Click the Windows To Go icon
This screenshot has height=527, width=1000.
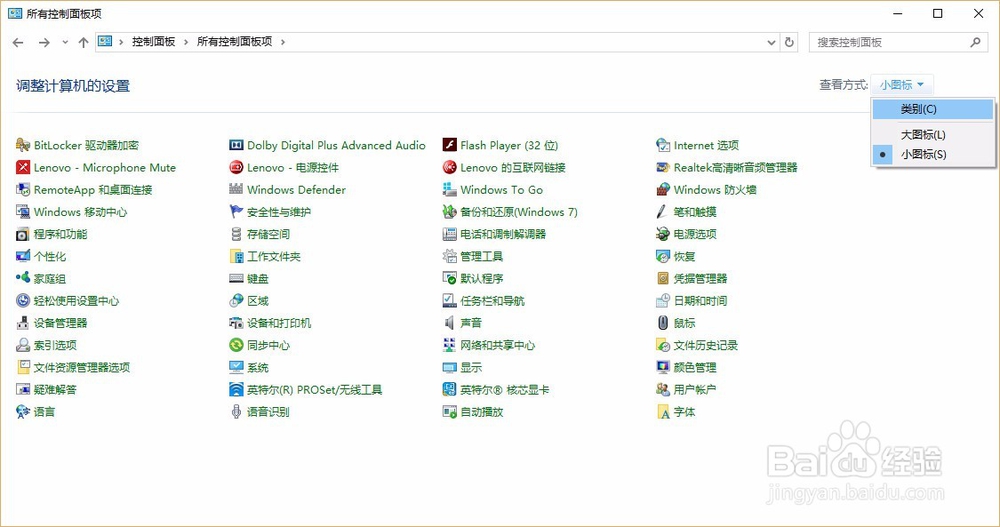(450, 190)
